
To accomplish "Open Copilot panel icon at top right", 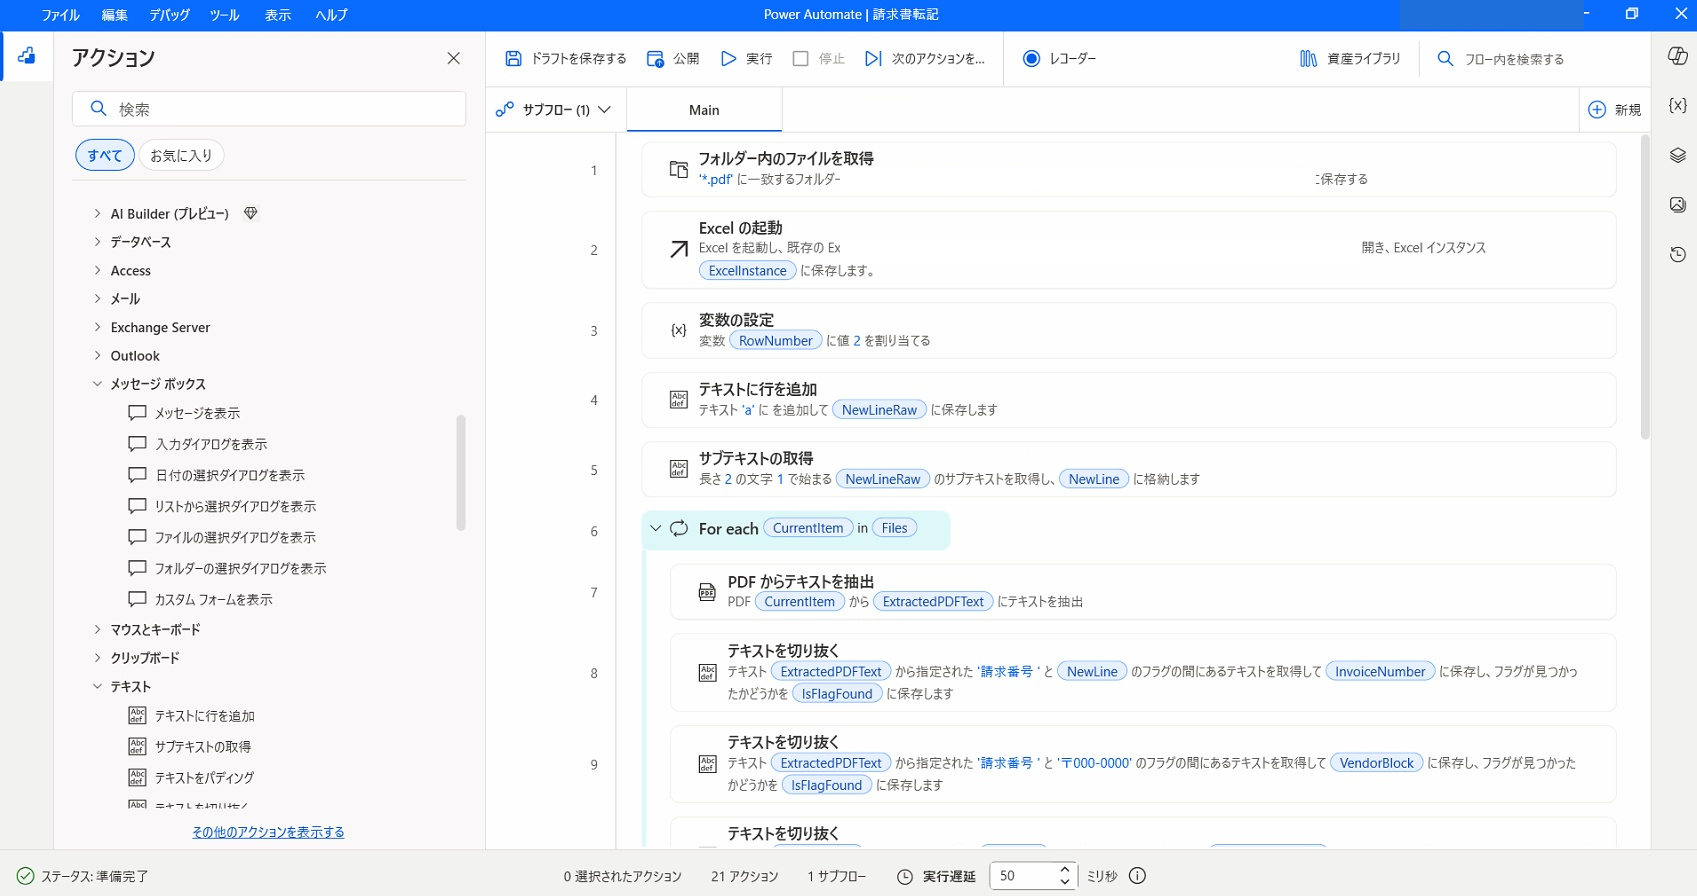I will point(1678,56).
